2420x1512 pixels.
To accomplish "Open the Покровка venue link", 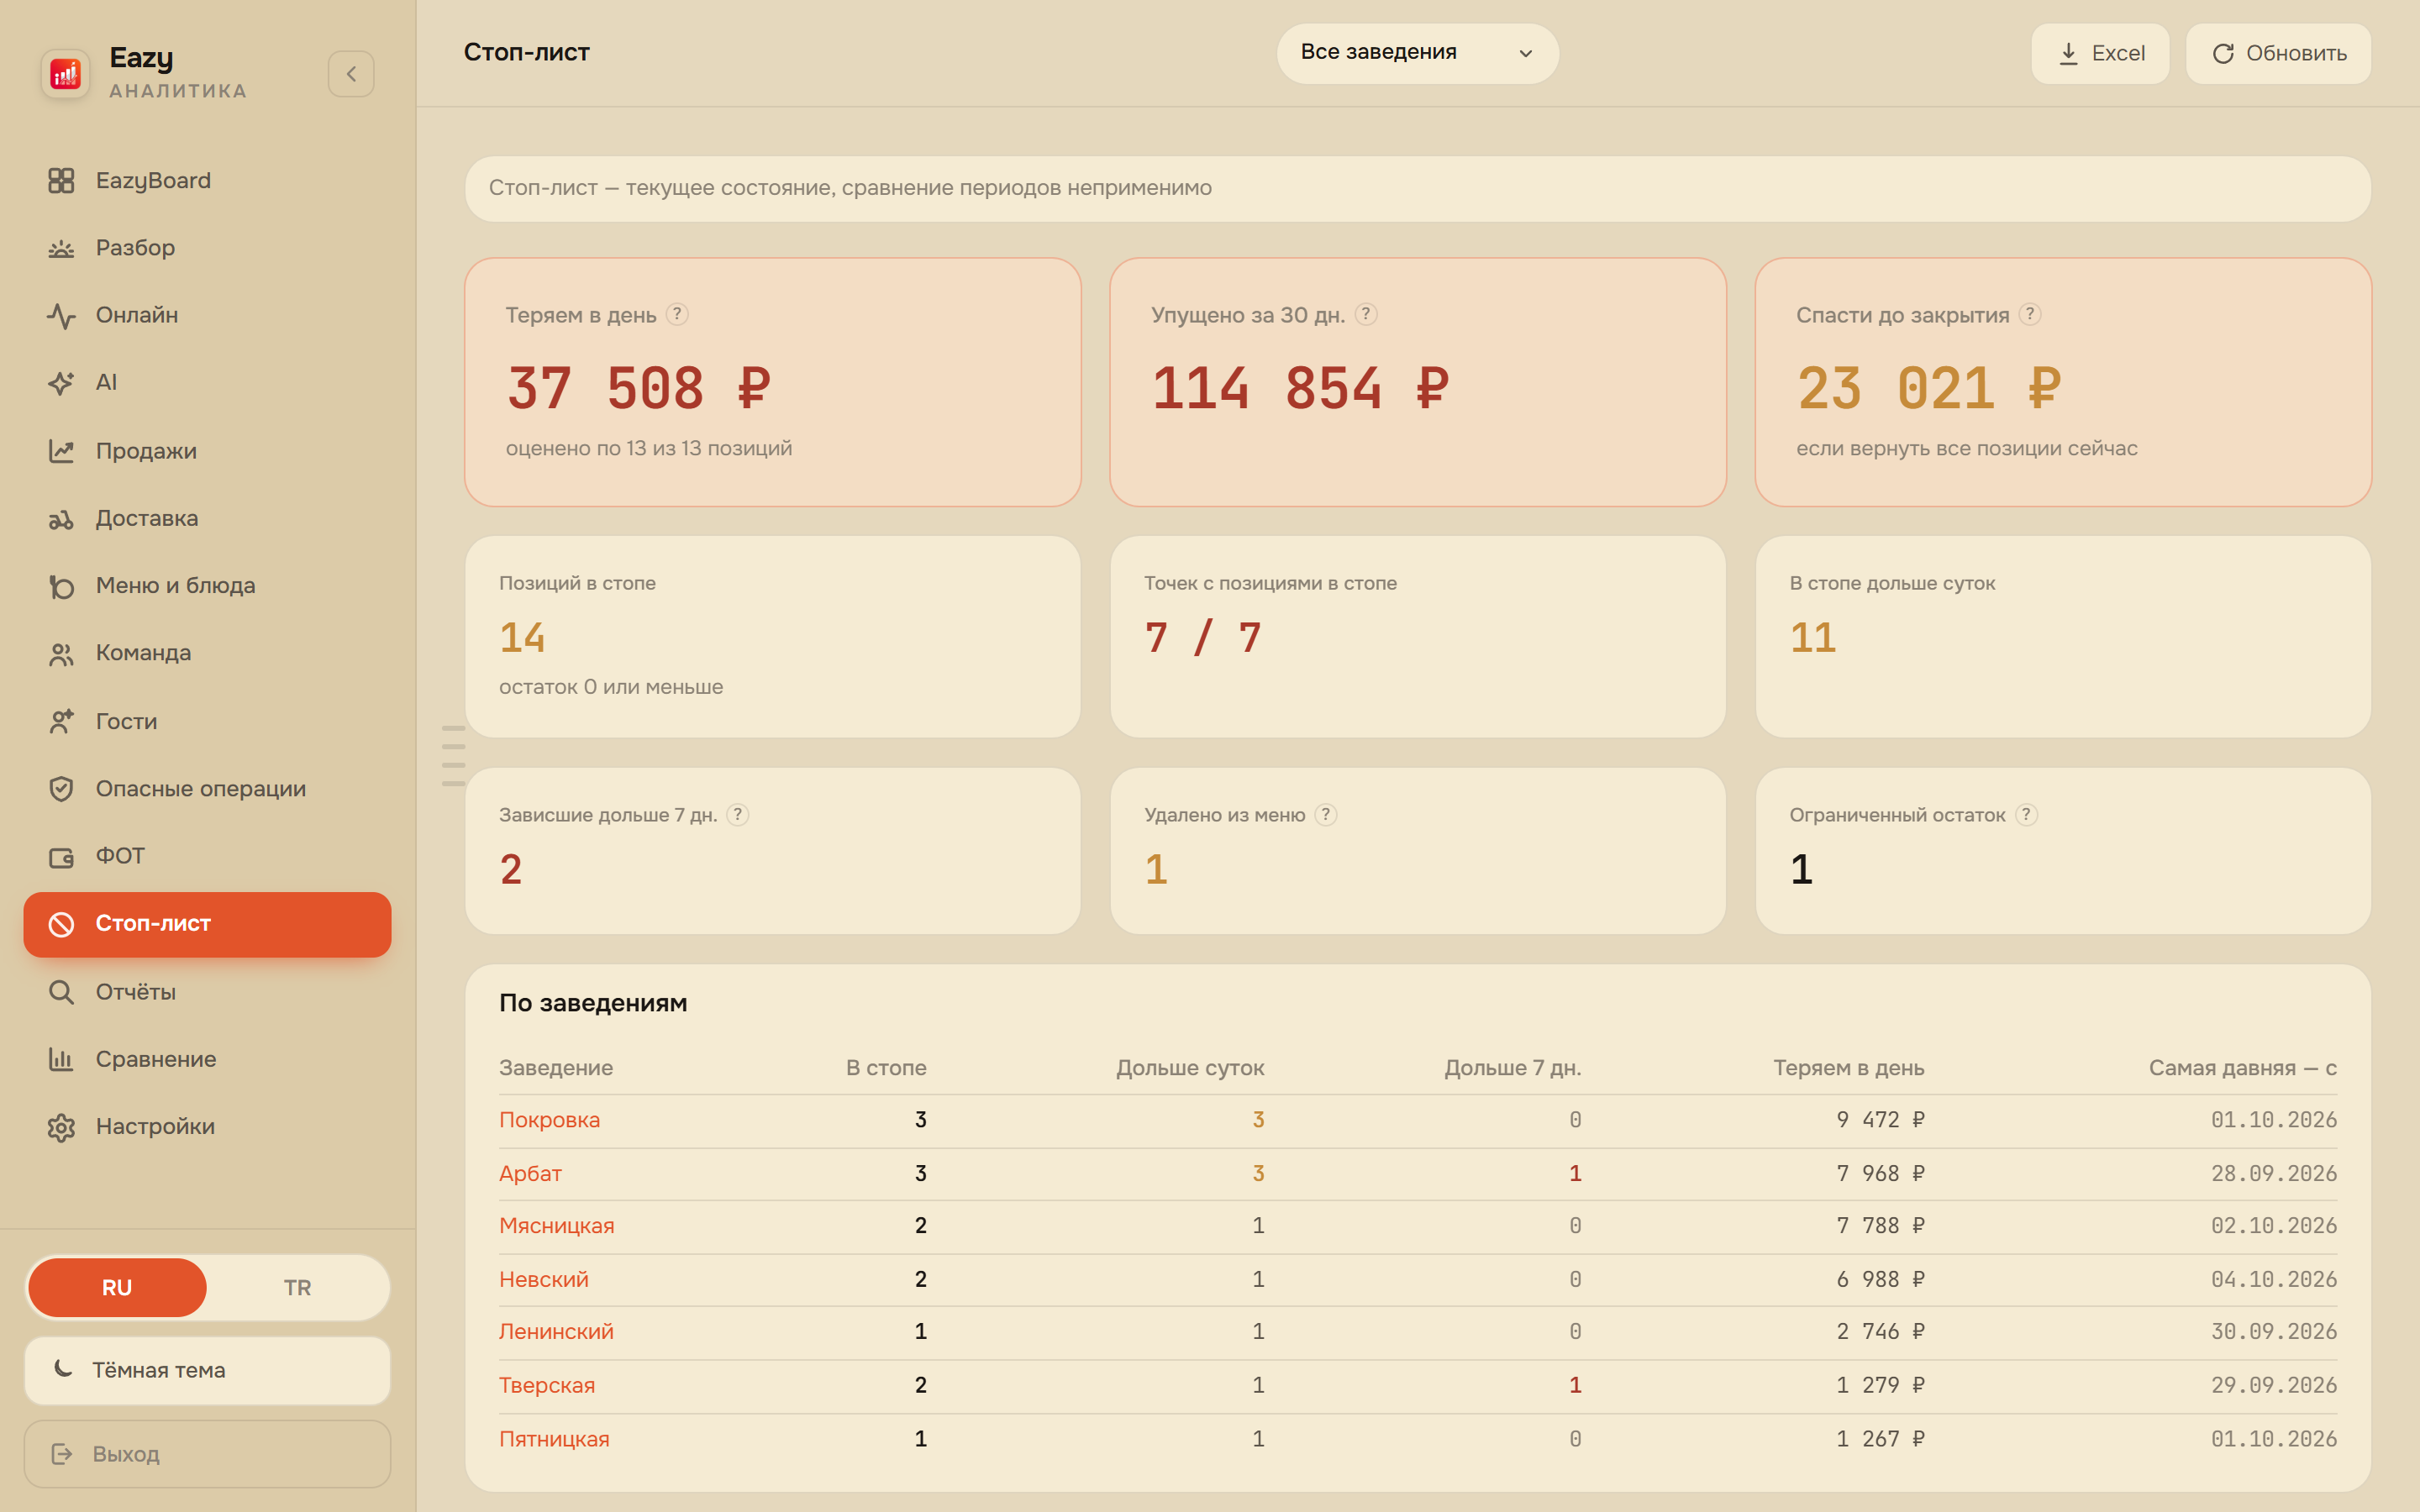I will pyautogui.click(x=549, y=1120).
